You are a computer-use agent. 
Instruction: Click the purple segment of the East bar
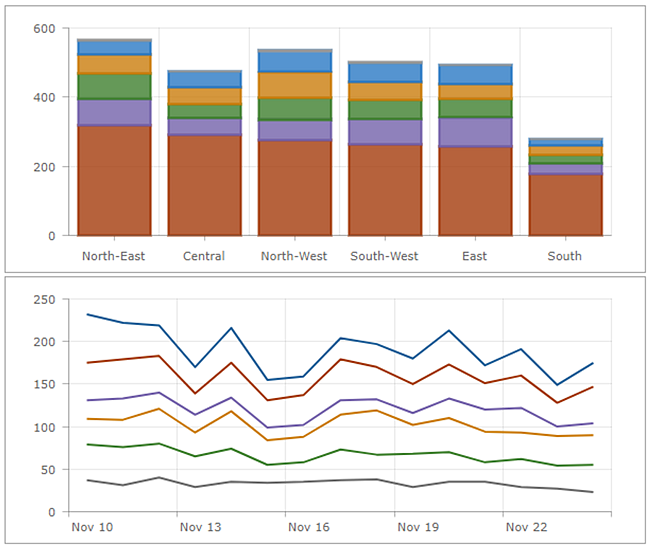pyautogui.click(x=474, y=132)
